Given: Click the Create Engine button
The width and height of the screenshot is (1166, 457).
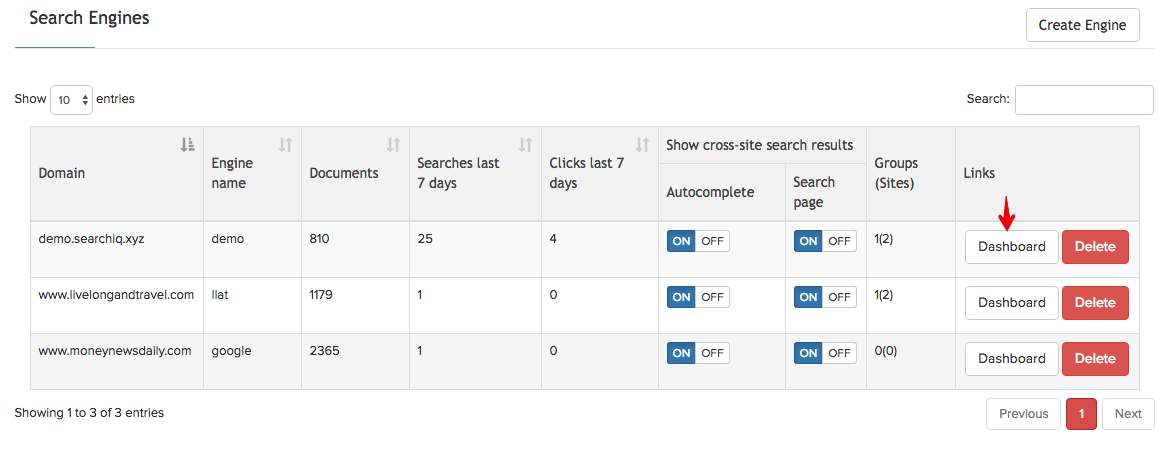Looking at the screenshot, I should coord(1083,25).
